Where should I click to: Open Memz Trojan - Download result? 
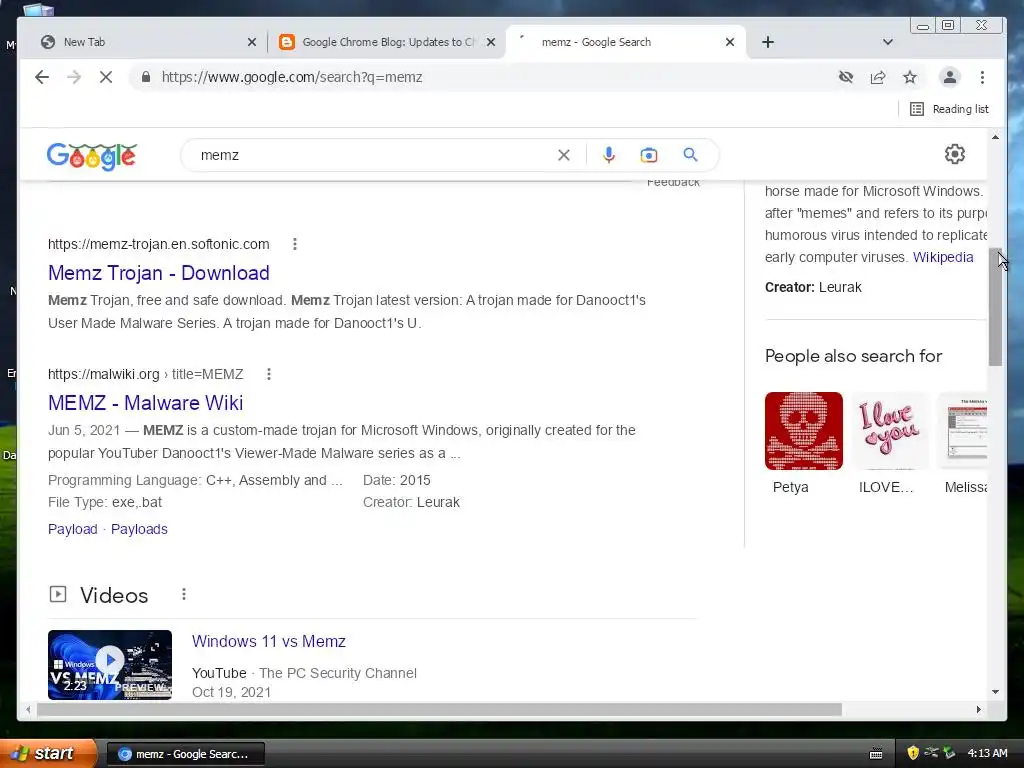159,273
